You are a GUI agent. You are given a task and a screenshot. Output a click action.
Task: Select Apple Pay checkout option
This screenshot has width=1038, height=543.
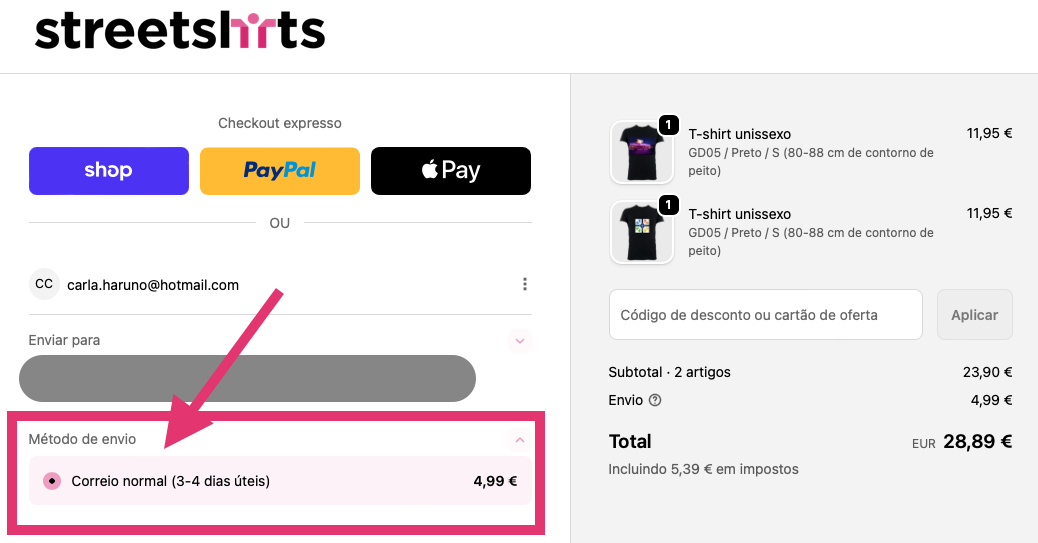point(451,170)
